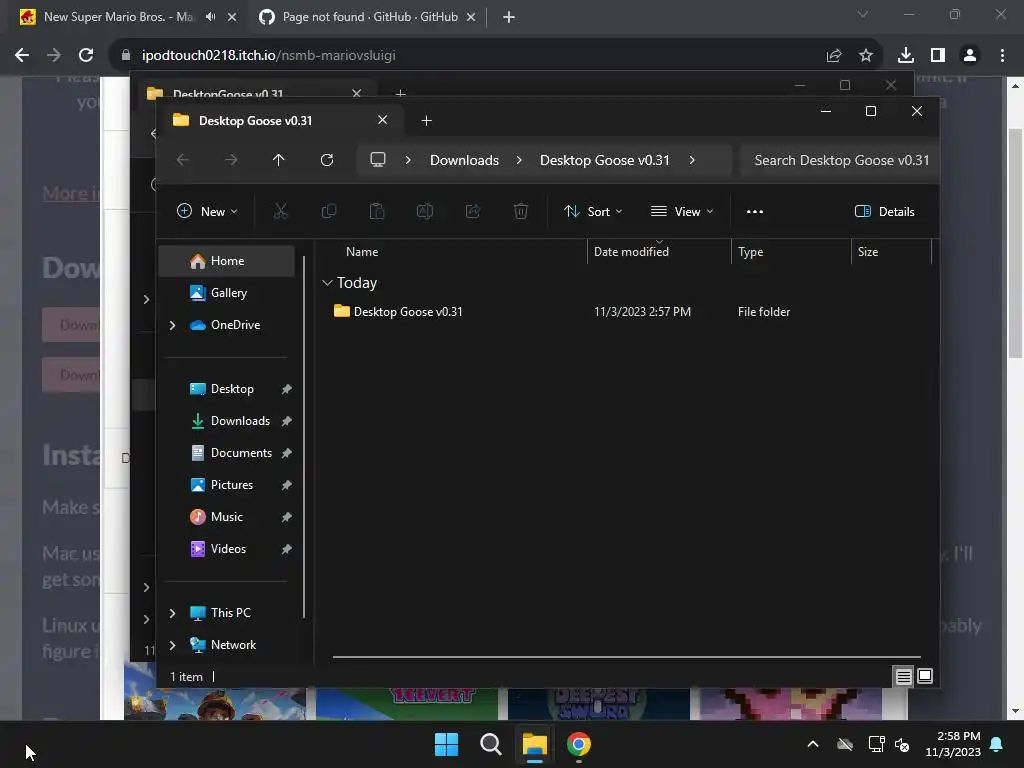
Task: Click the Delete trash icon in toolbar
Action: coord(520,211)
